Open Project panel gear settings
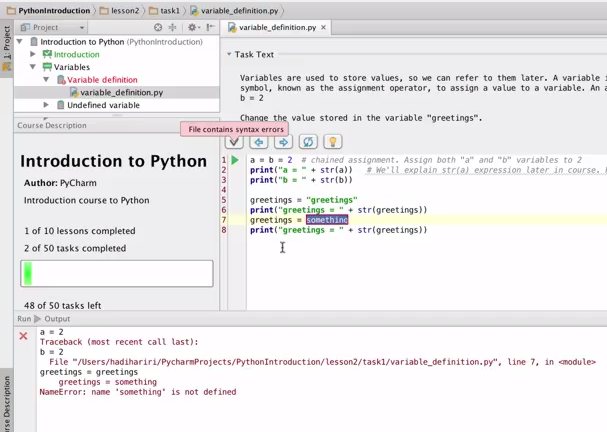 194,27
